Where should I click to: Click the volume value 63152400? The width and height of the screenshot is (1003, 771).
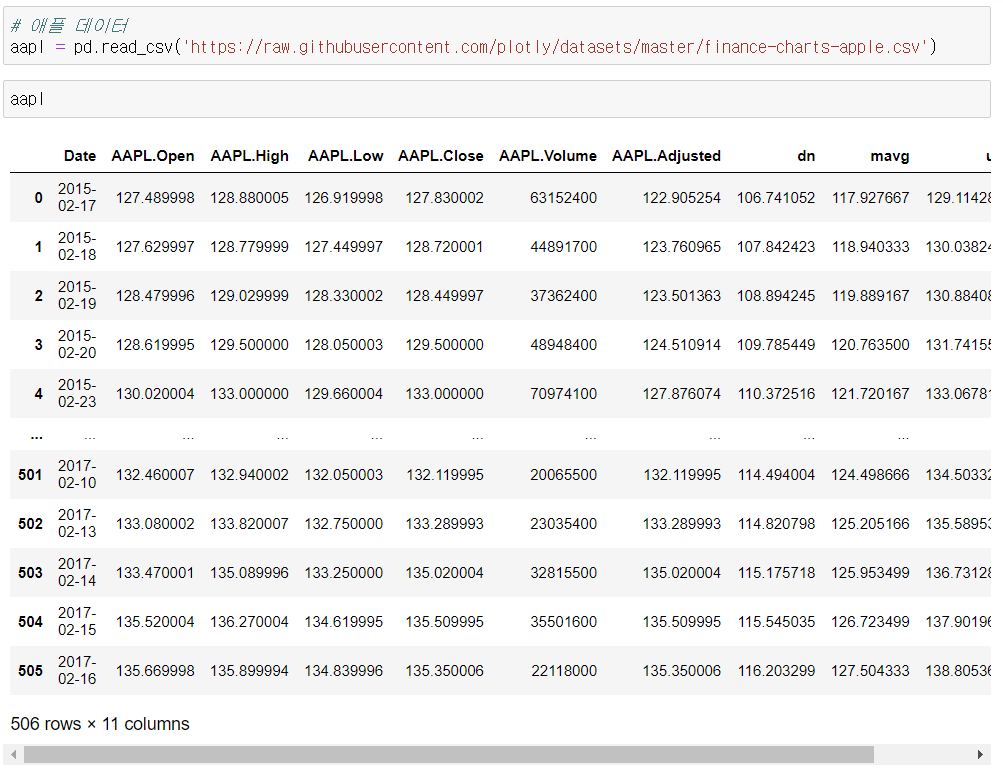564,198
